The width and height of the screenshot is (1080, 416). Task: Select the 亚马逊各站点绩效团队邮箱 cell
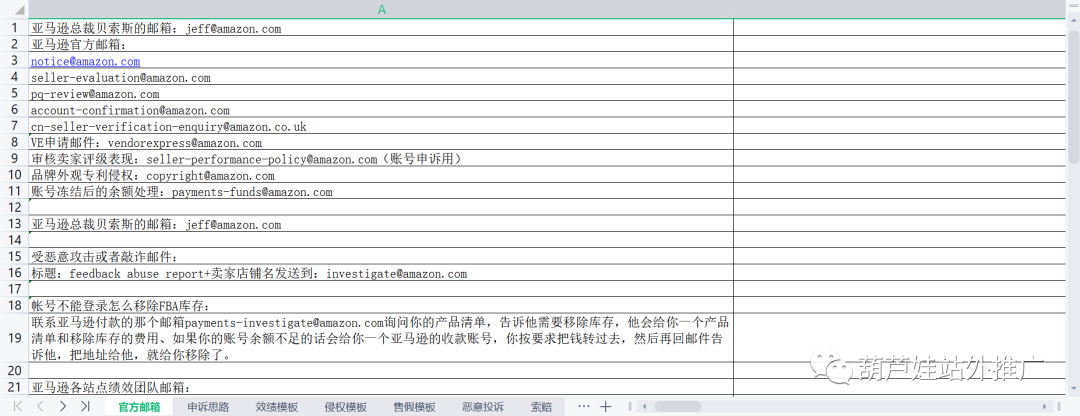point(382,387)
